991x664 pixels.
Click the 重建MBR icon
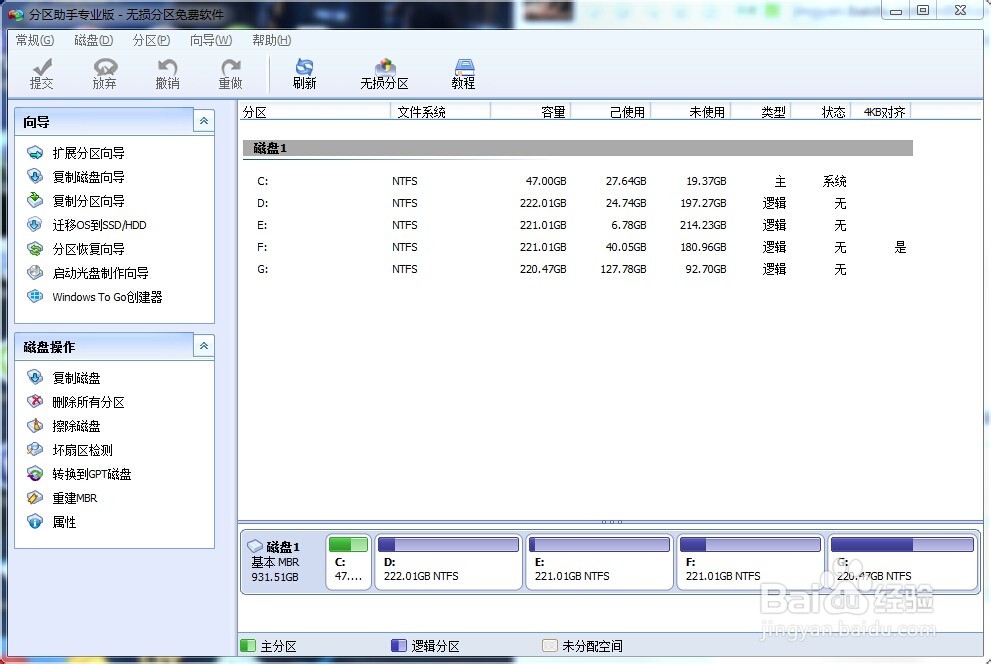[35, 498]
